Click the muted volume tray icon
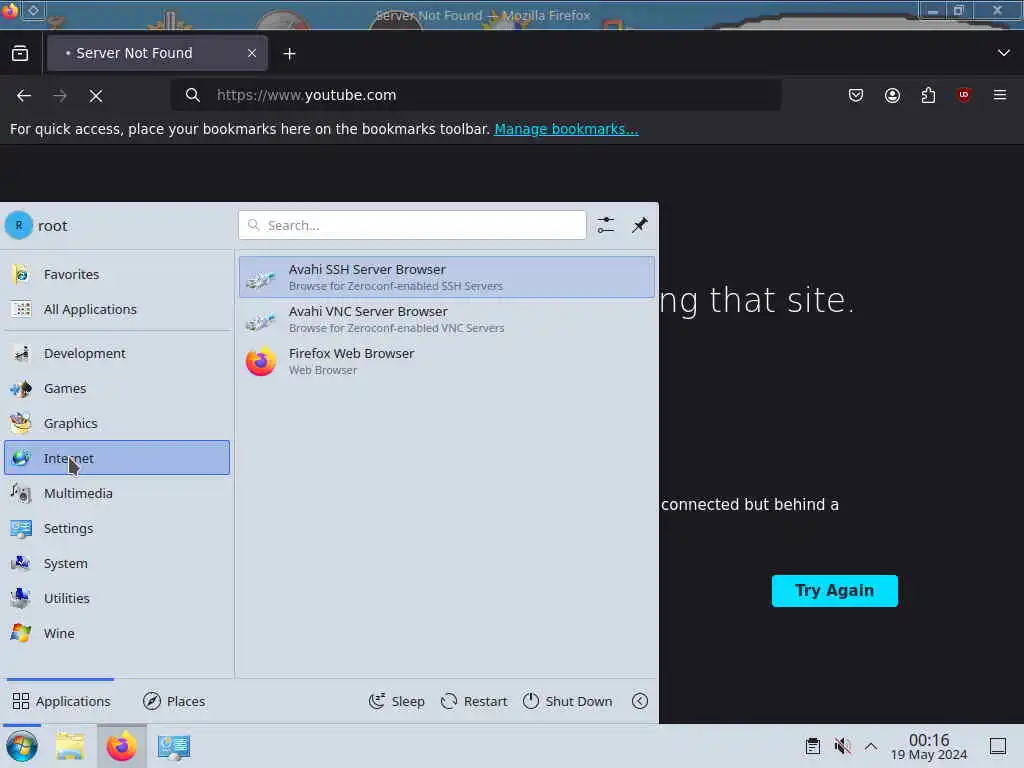1024x768 pixels. [842, 746]
